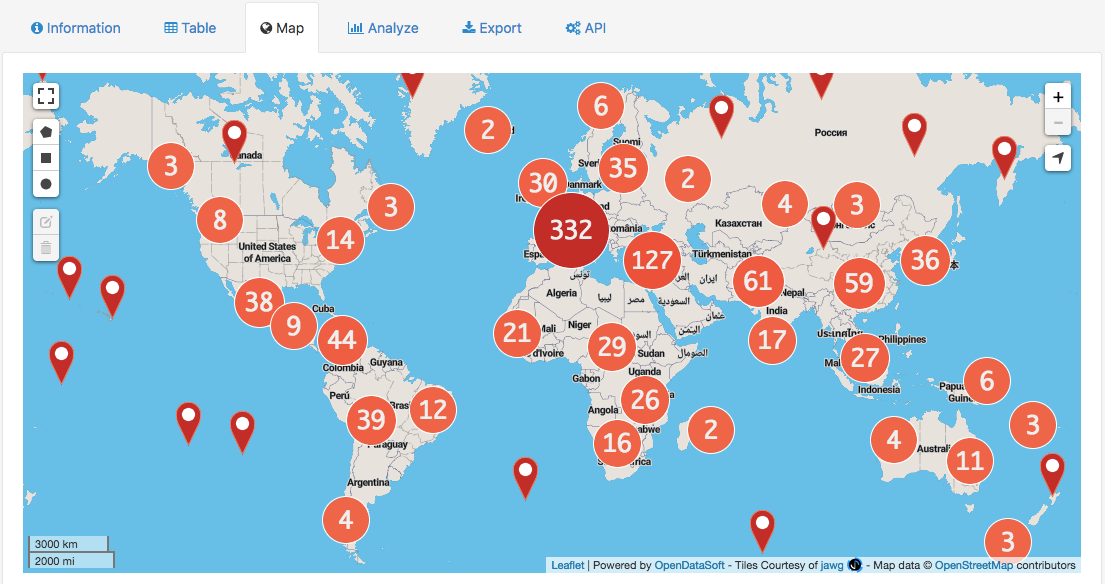Switch to the Information tab

pyautogui.click(x=76, y=28)
